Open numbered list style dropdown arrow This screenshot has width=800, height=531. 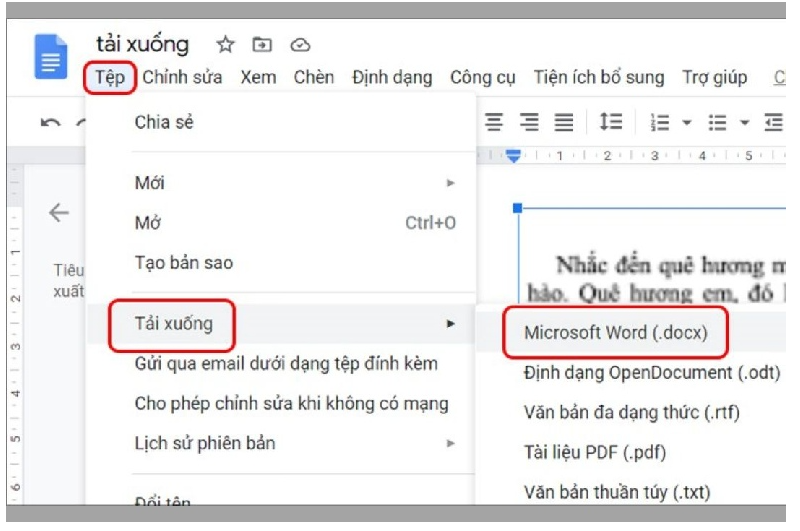click(x=687, y=122)
